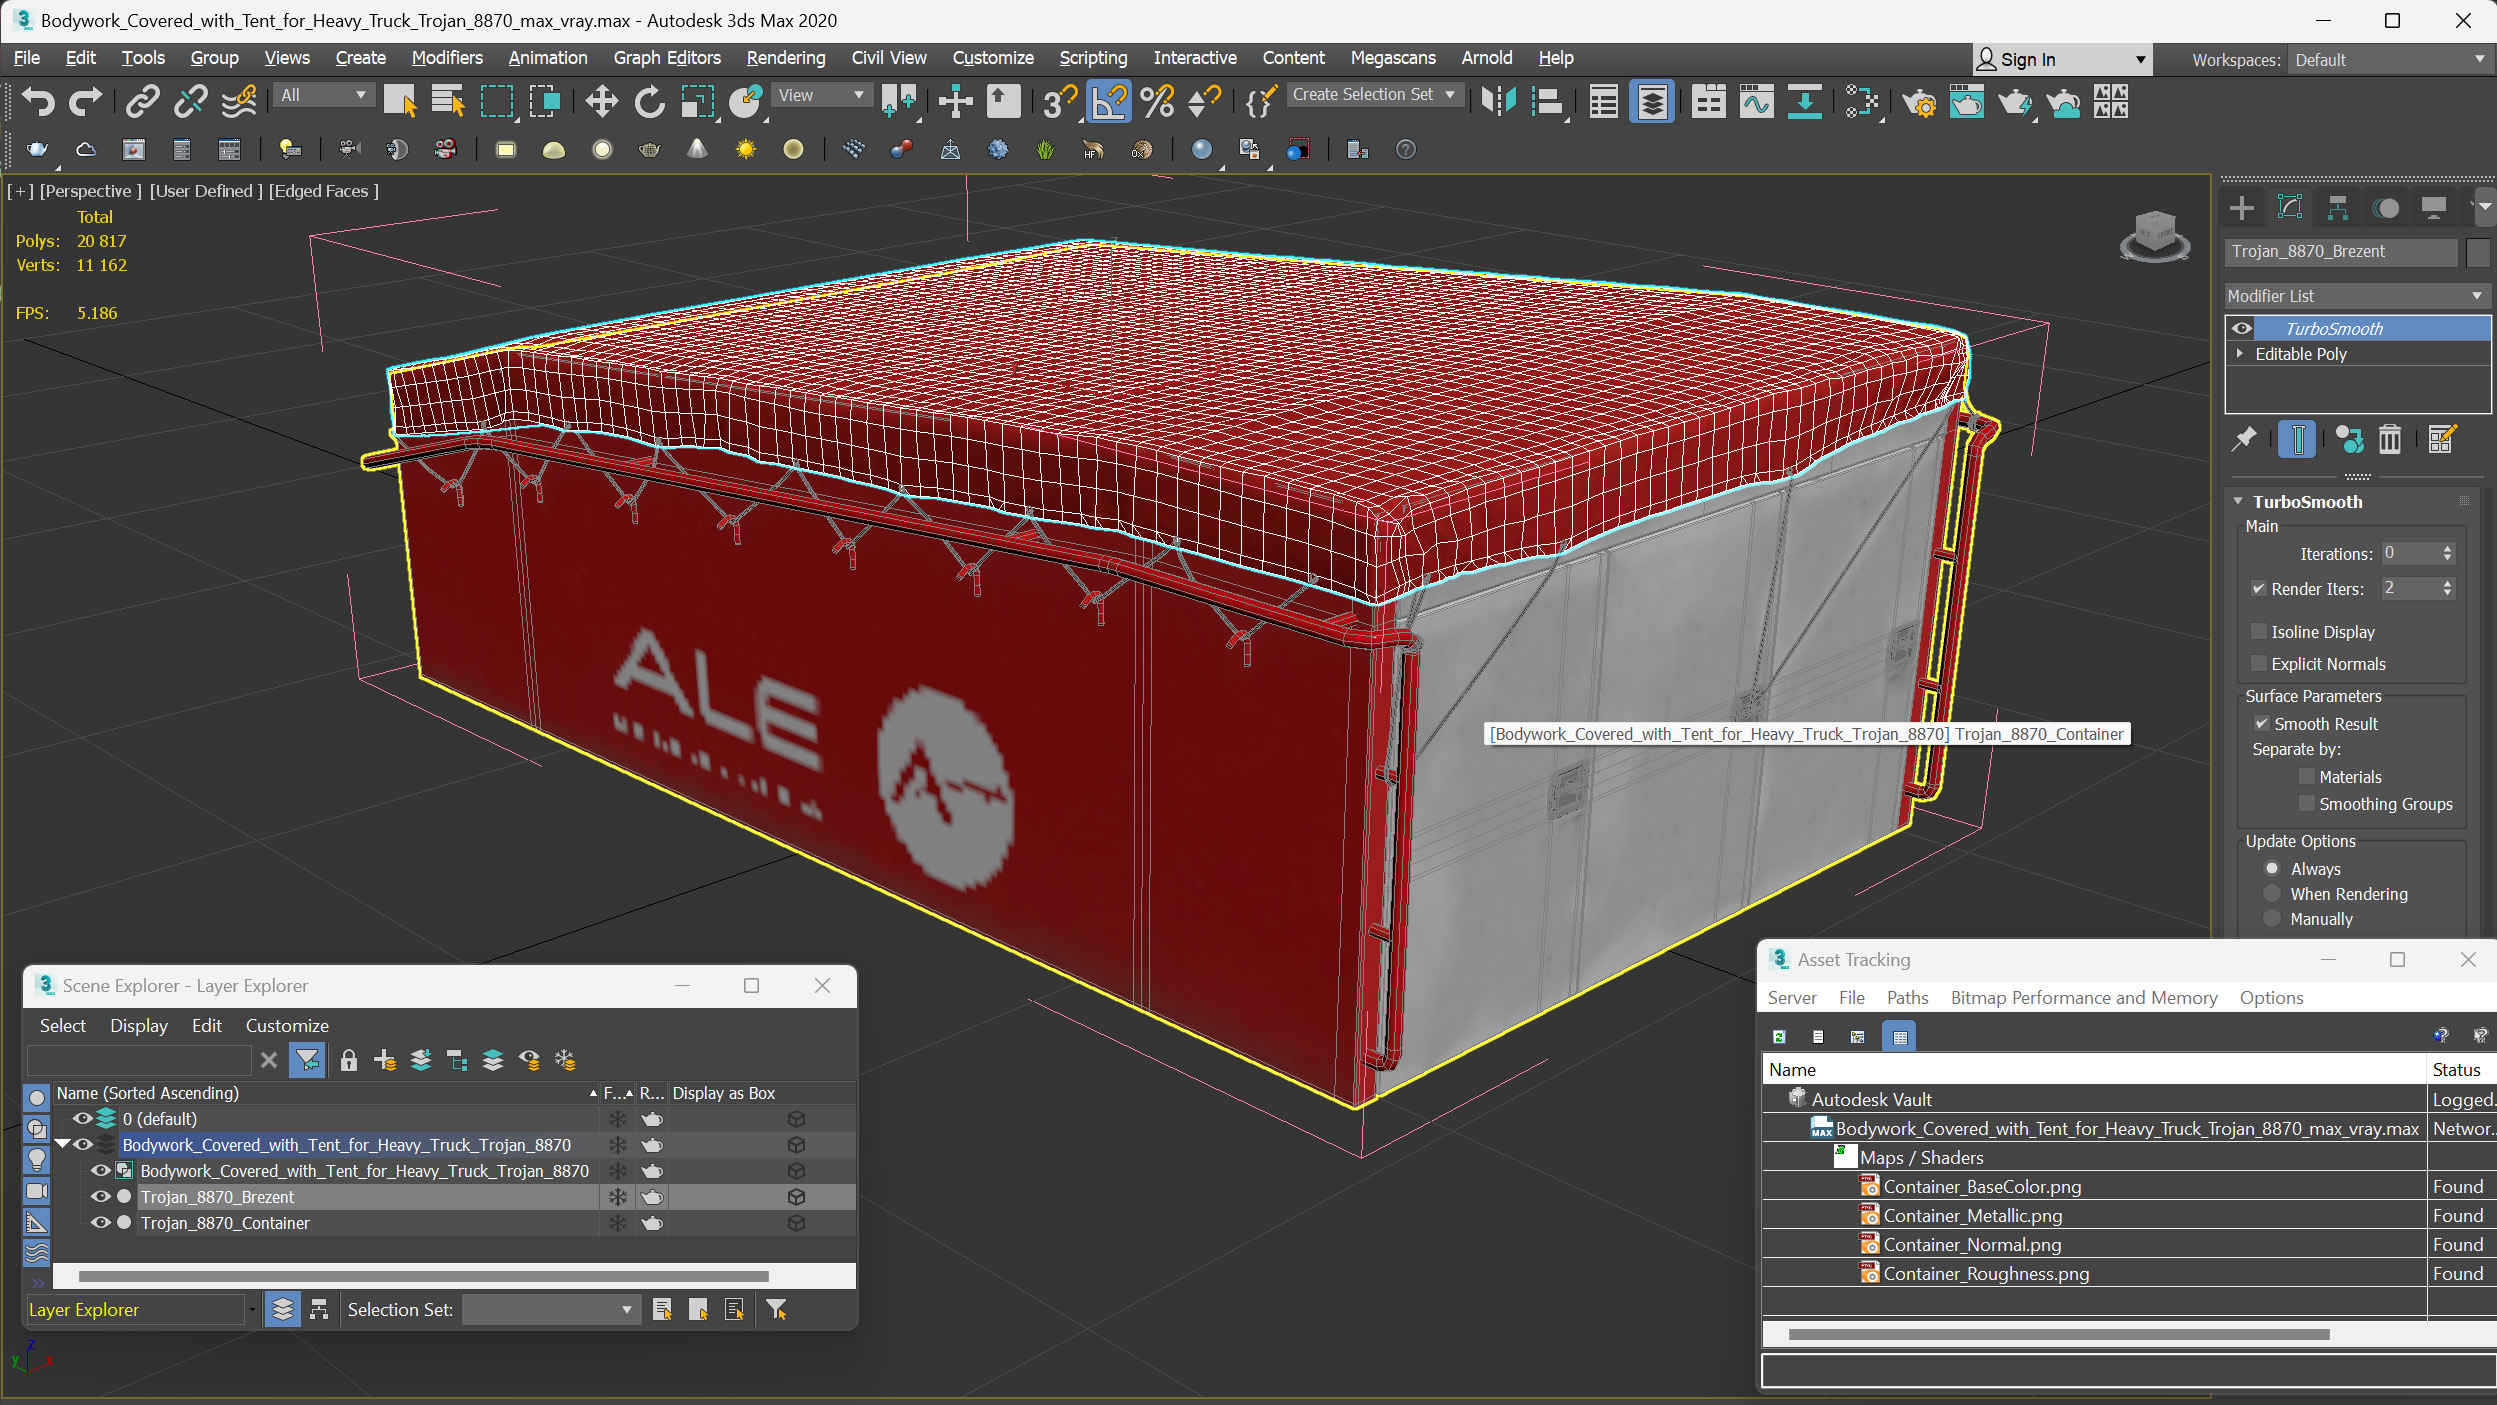The height and width of the screenshot is (1405, 2497).
Task: Hide the Trojan_8870_Container layer eye
Action: pos(100,1223)
